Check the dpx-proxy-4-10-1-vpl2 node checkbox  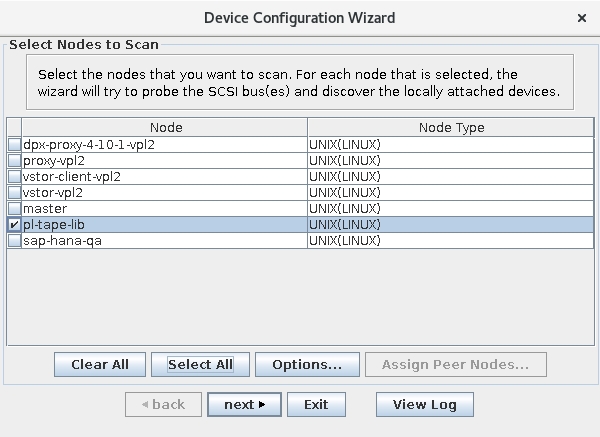click(x=14, y=145)
